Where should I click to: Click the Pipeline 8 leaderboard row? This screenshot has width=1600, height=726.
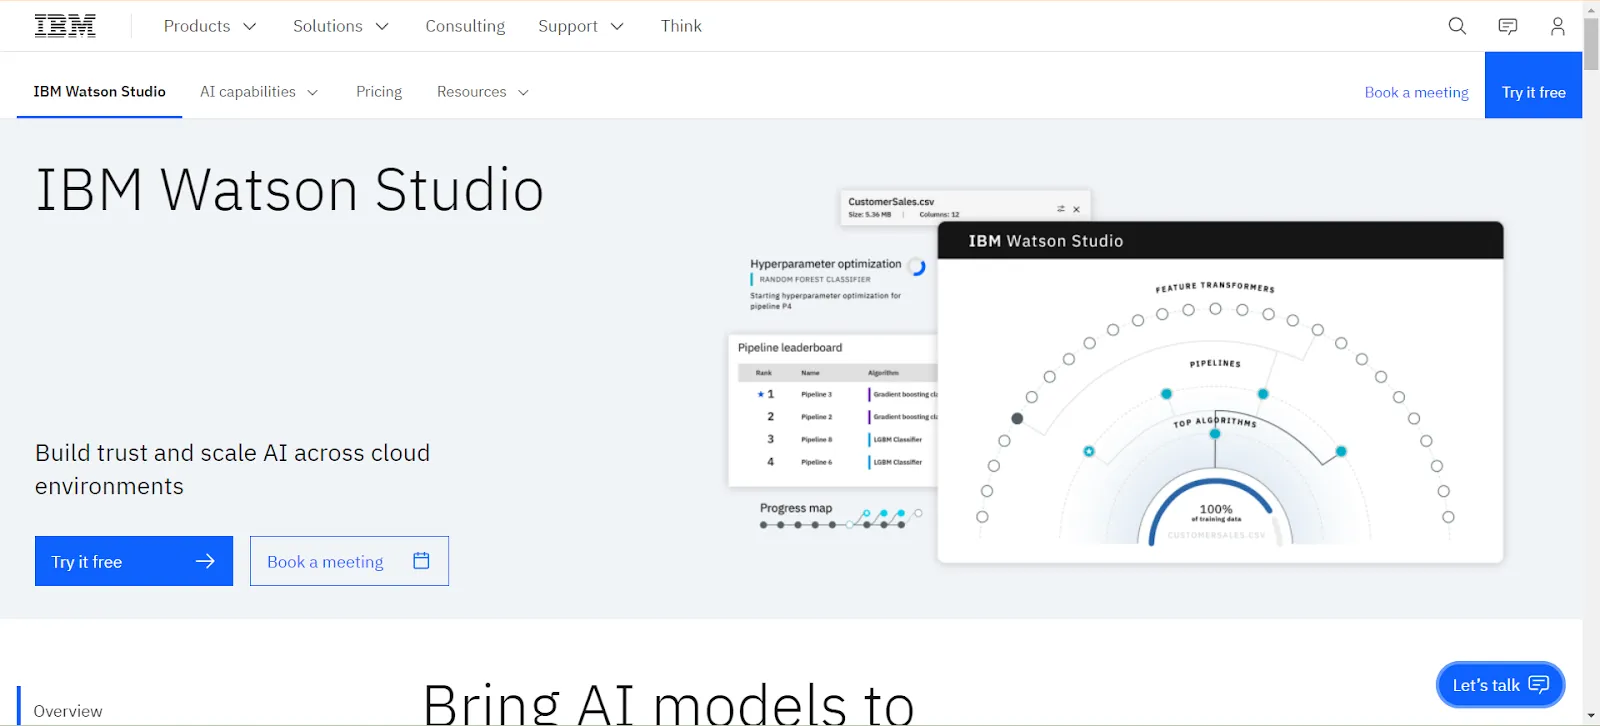(x=838, y=439)
